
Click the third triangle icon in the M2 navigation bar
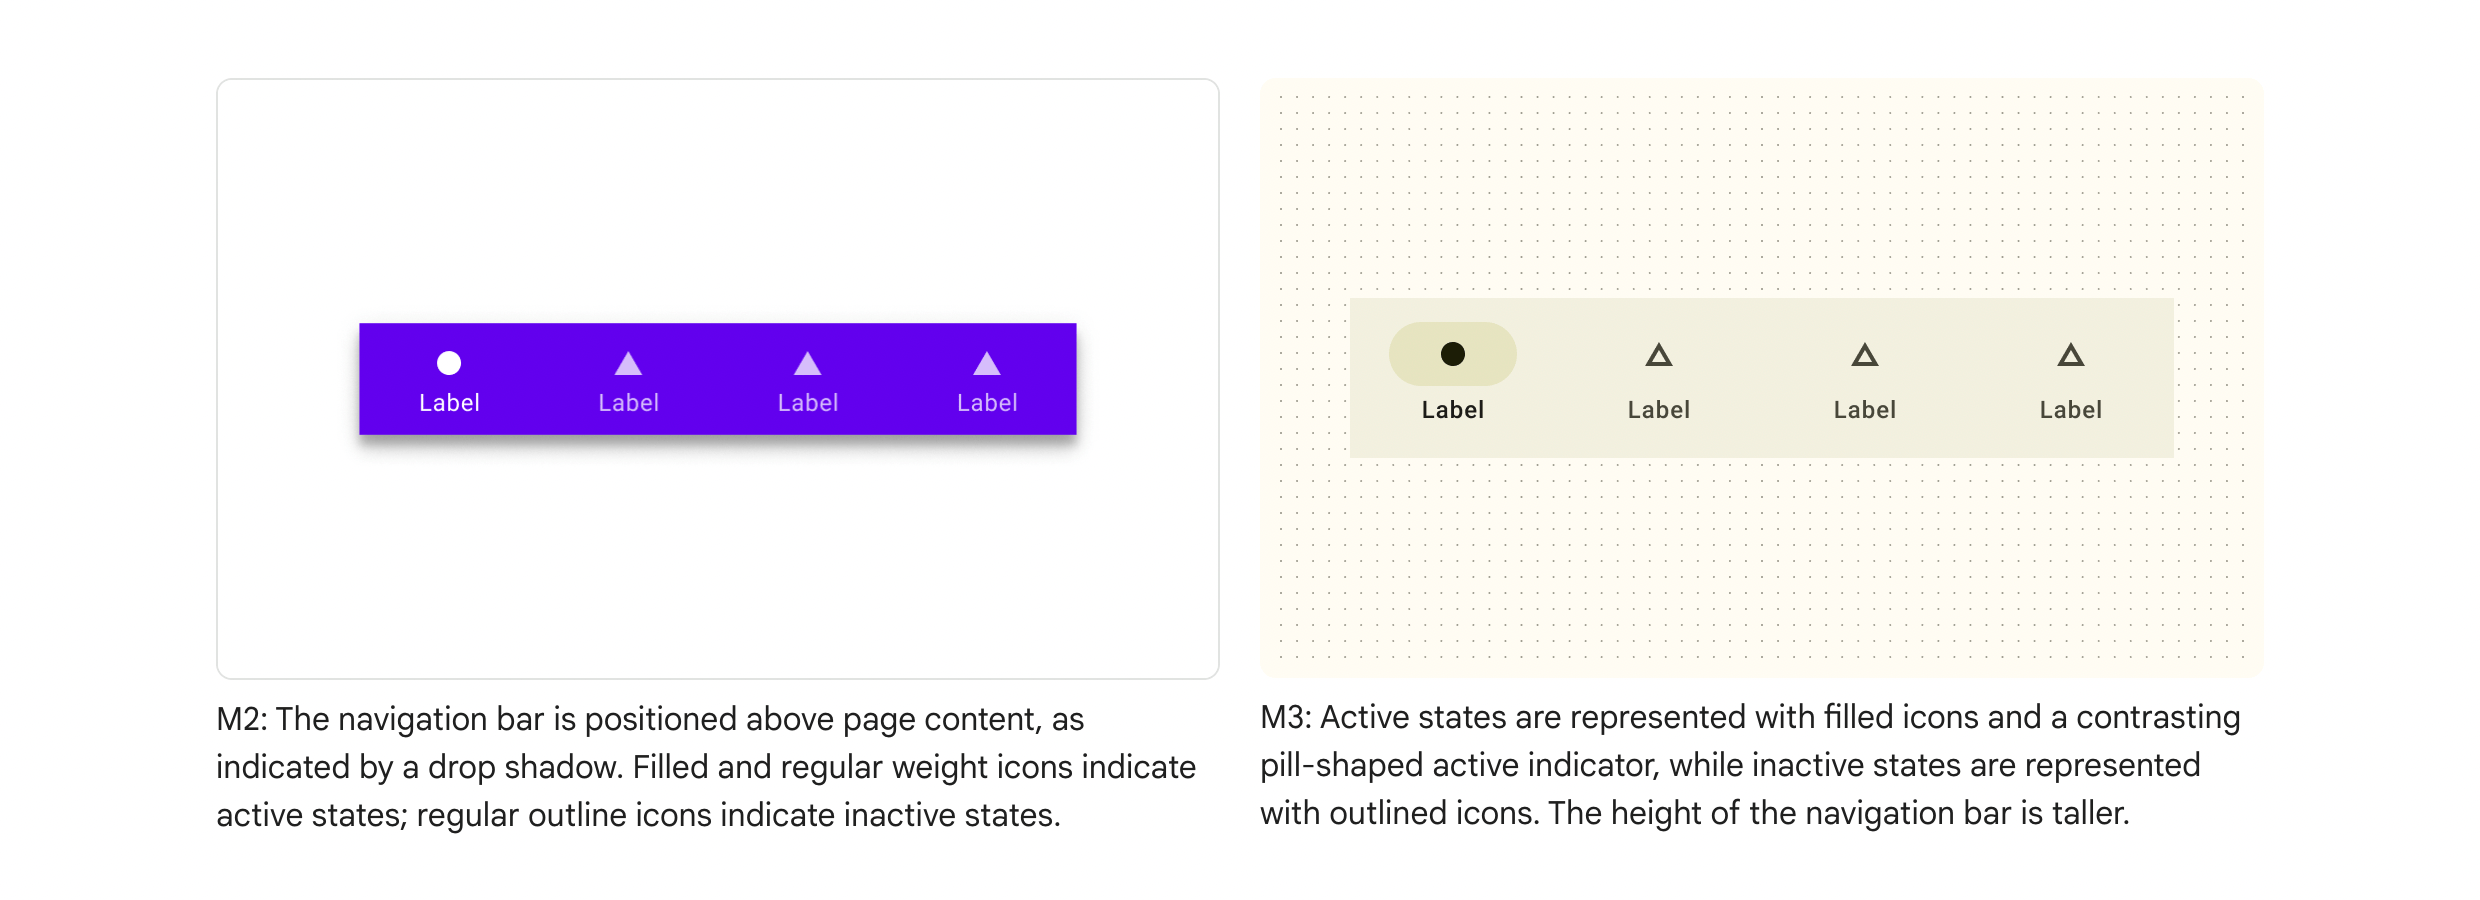point(808,363)
